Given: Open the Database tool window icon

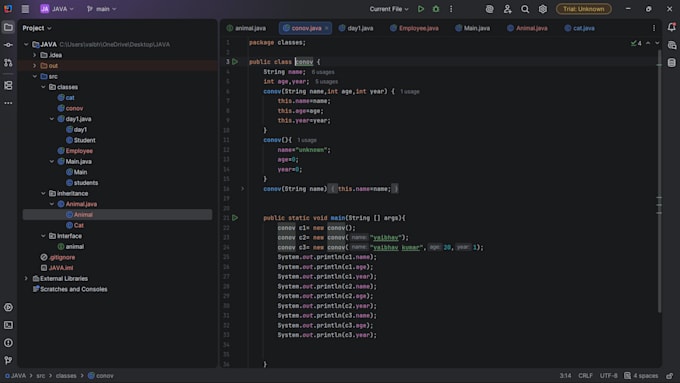Looking at the screenshot, I should pyautogui.click(x=671, y=62).
